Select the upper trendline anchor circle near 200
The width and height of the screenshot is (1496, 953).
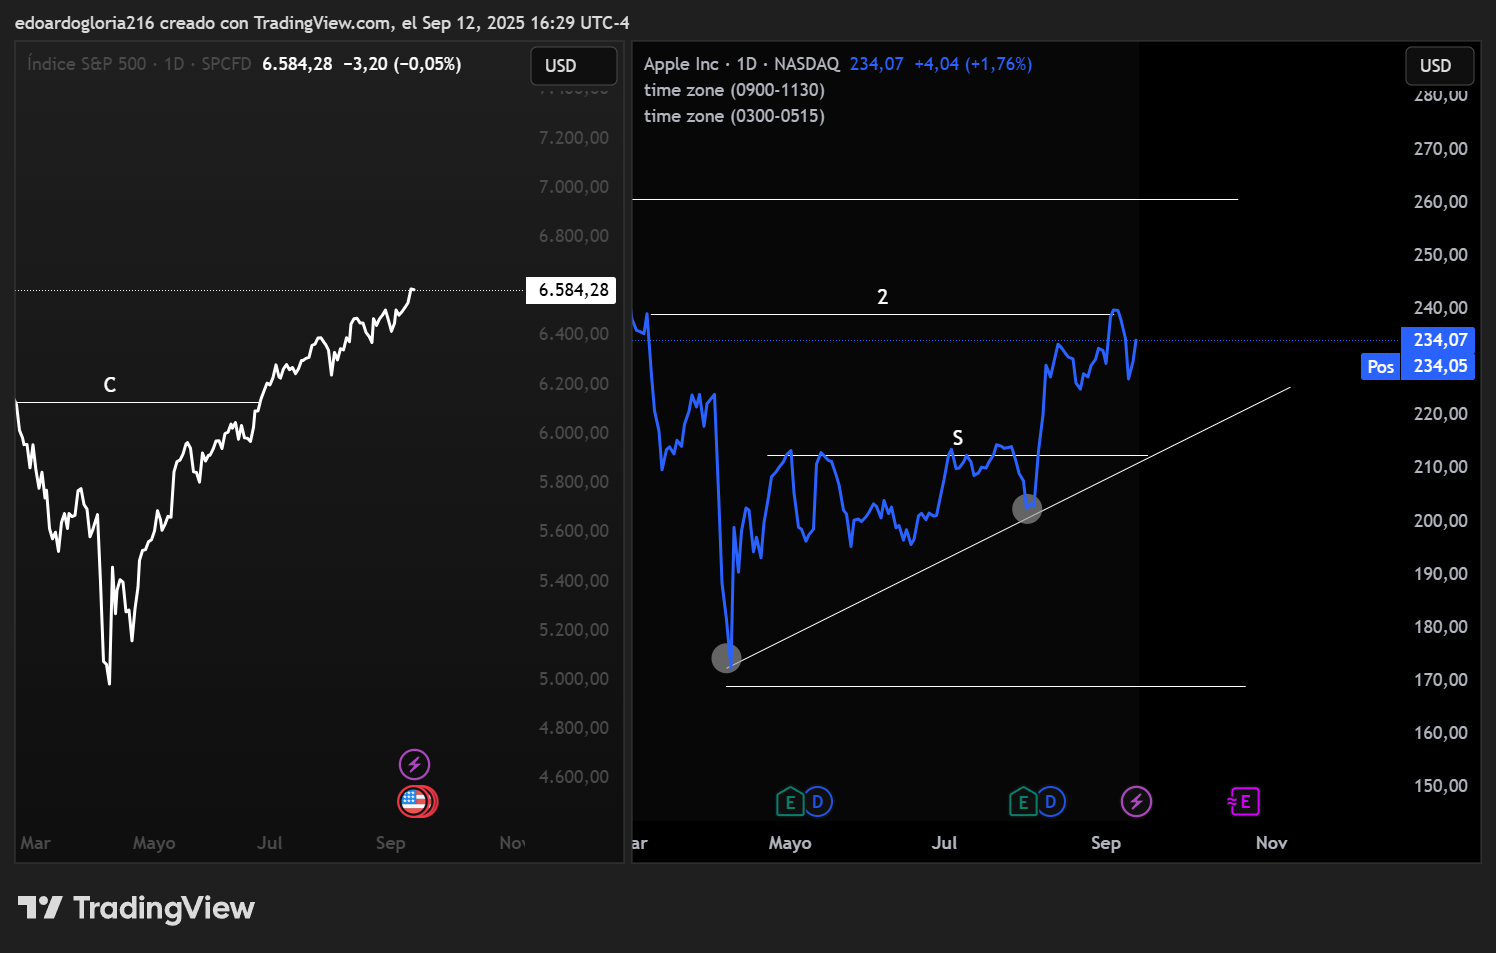coord(1027,508)
